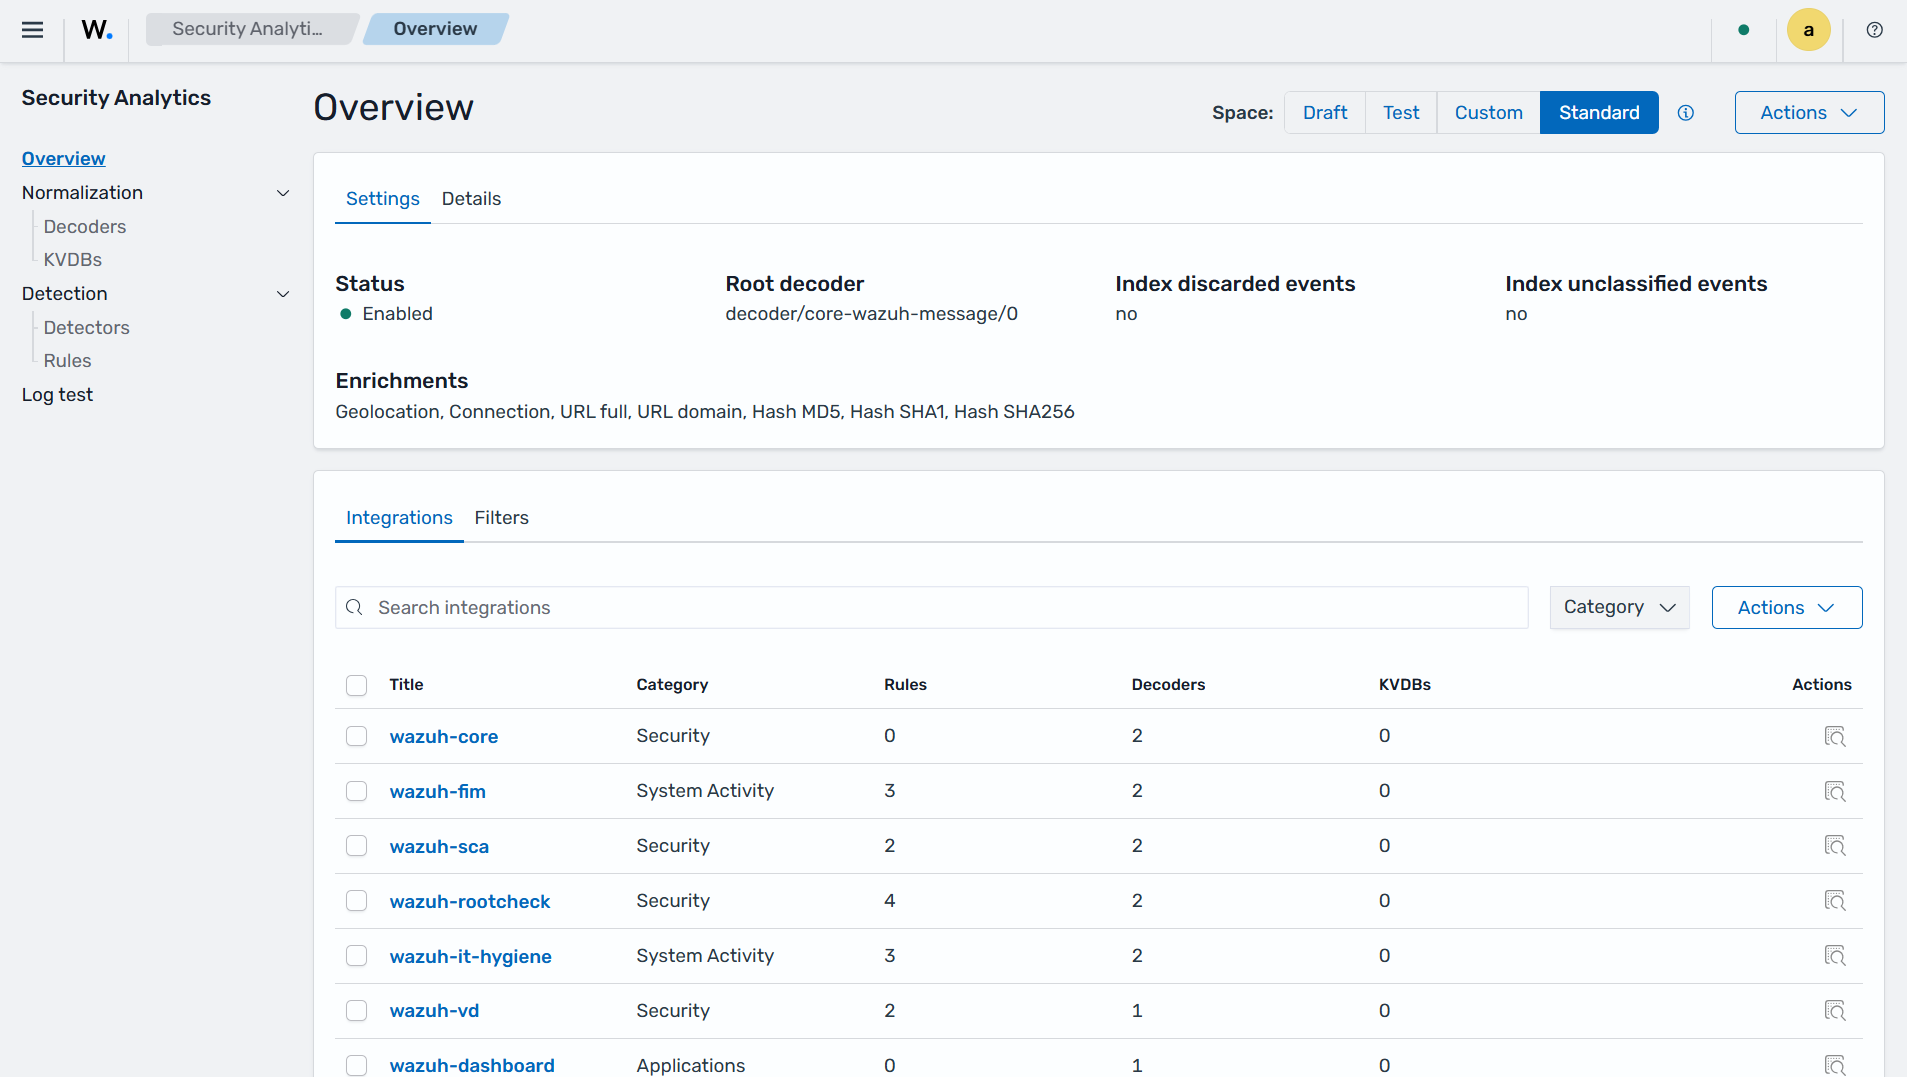
Task: Click the 'decoder/core-wazuh-message/0' root decoder value
Action: pyautogui.click(x=871, y=314)
